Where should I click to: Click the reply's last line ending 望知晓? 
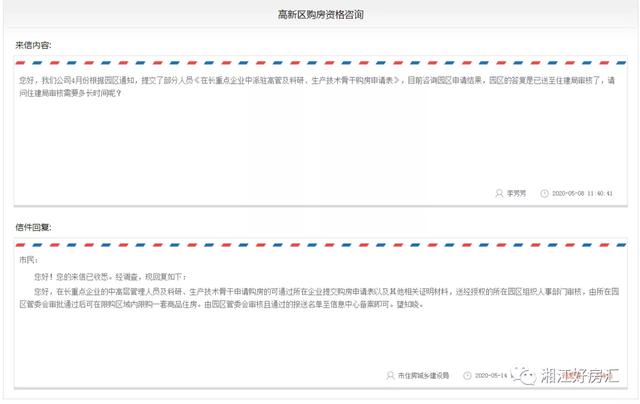pyautogui.click(x=222, y=304)
